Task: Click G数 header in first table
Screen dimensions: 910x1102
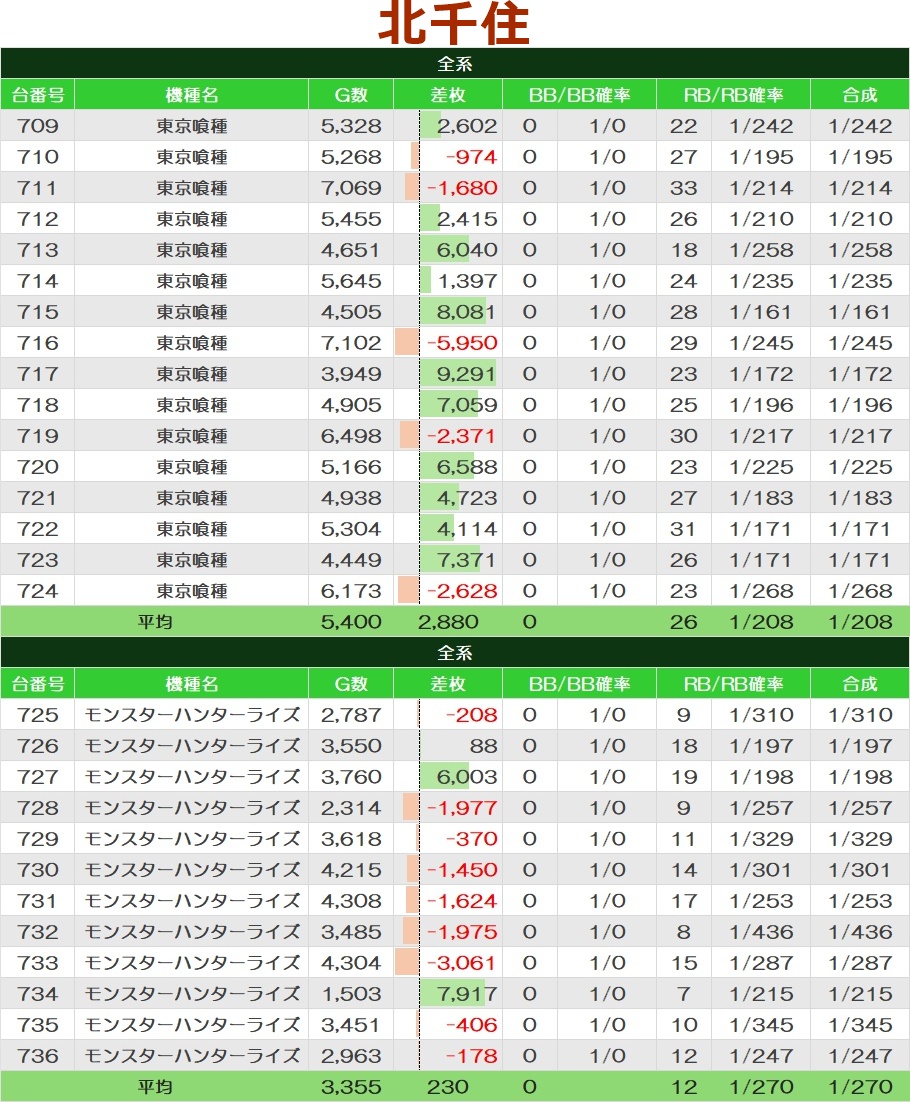Action: (351, 95)
